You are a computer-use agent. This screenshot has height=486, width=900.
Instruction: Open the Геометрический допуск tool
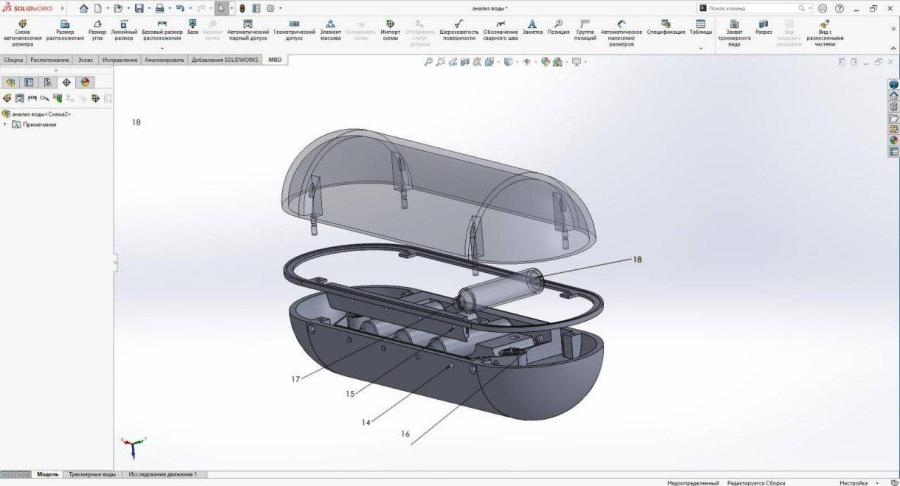[x=294, y=30]
